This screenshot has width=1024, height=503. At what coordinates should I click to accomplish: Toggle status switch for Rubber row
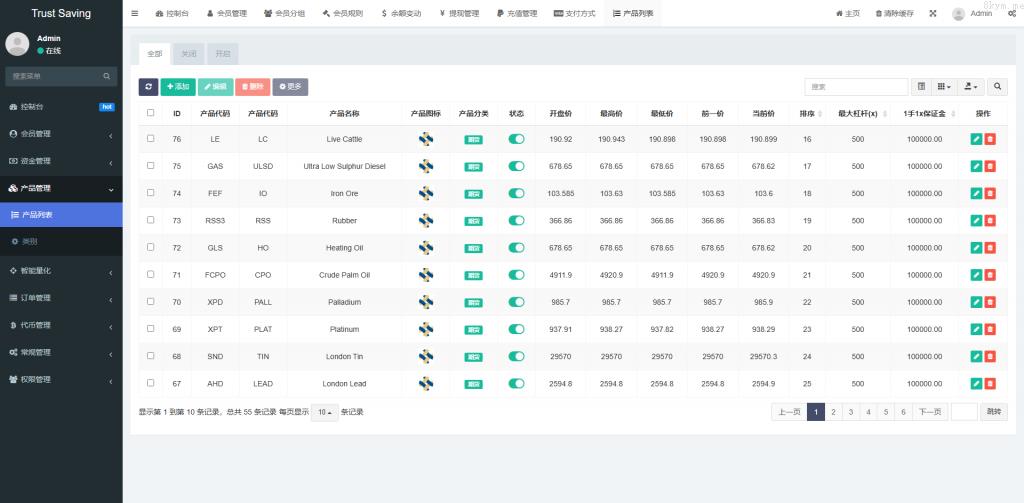[516, 220]
